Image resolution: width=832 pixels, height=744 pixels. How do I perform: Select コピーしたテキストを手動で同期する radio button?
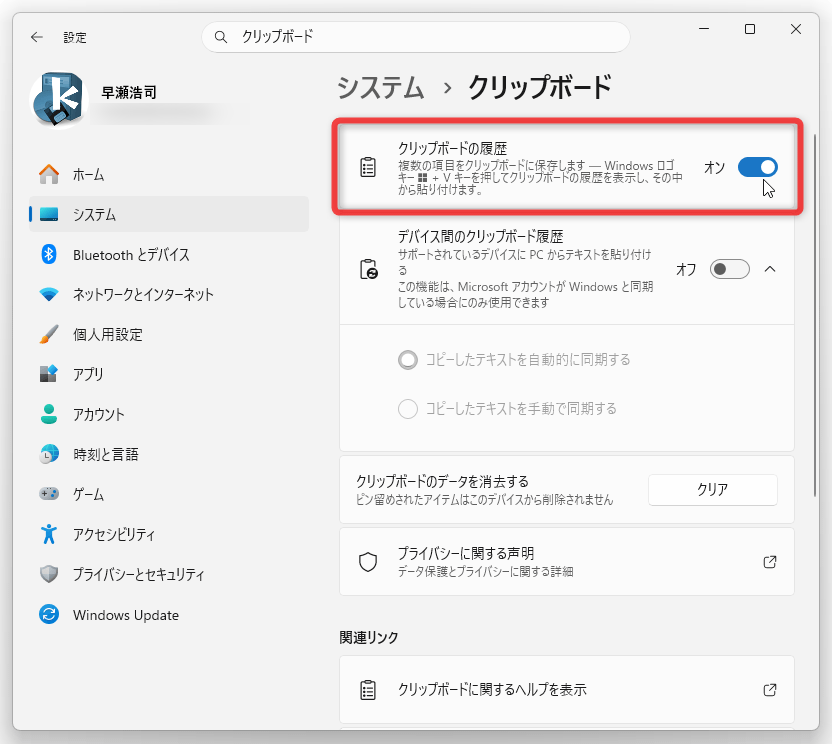point(408,409)
